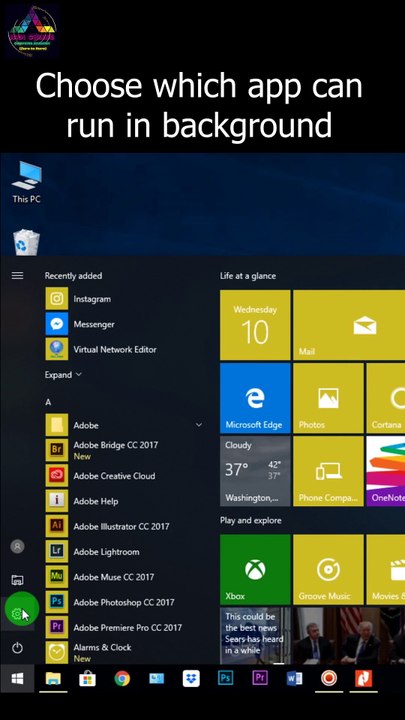Open the Adobe folder in app list
This screenshot has width=405, height=720.
pos(124,425)
